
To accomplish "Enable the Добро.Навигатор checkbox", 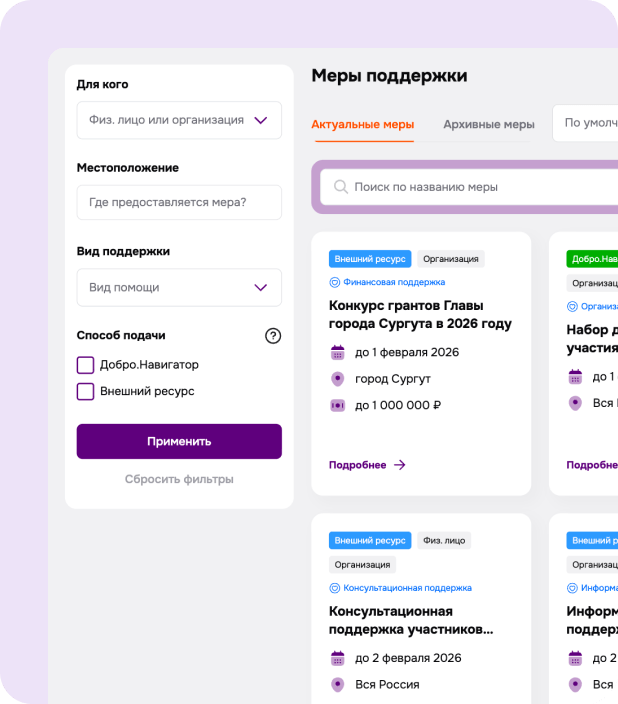I will 86,365.
